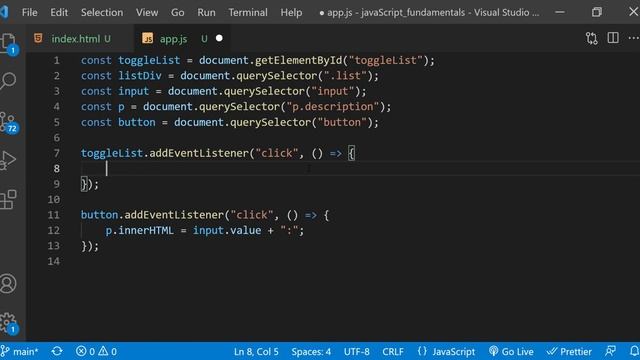Open the Go menu
The width and height of the screenshot is (640, 360).
pyautogui.click(x=178, y=13)
